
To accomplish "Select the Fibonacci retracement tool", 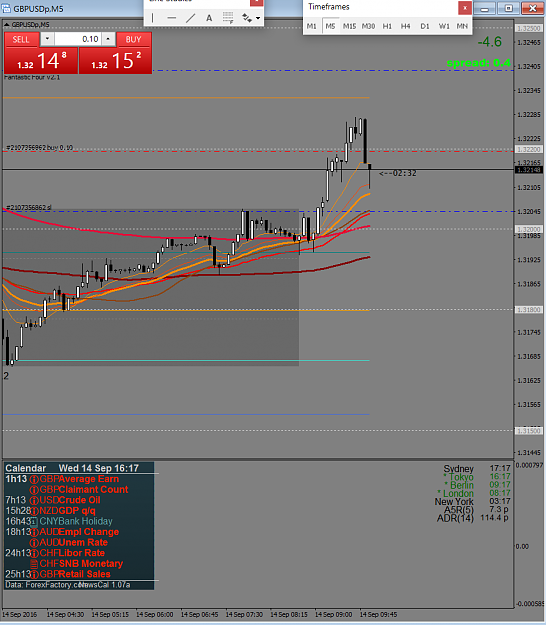I will (228, 18).
